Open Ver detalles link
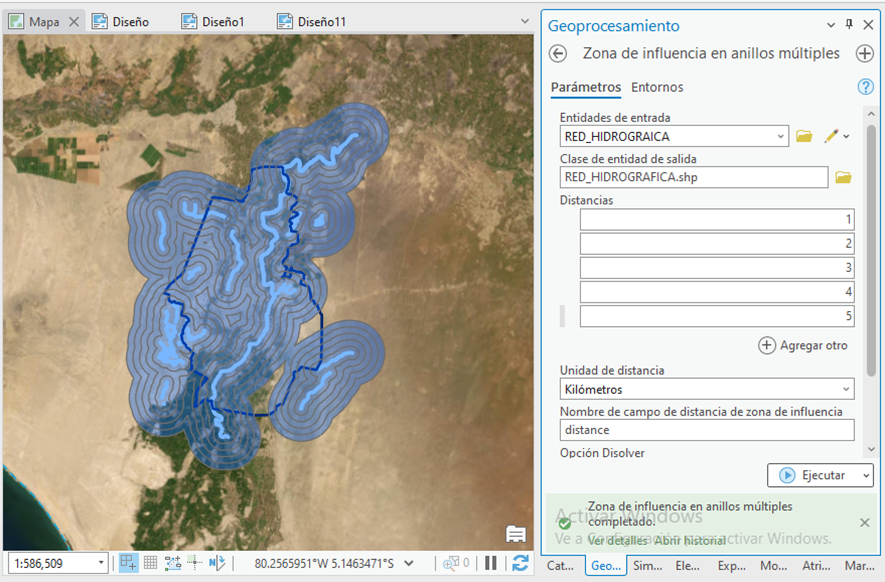 pyautogui.click(x=617, y=541)
